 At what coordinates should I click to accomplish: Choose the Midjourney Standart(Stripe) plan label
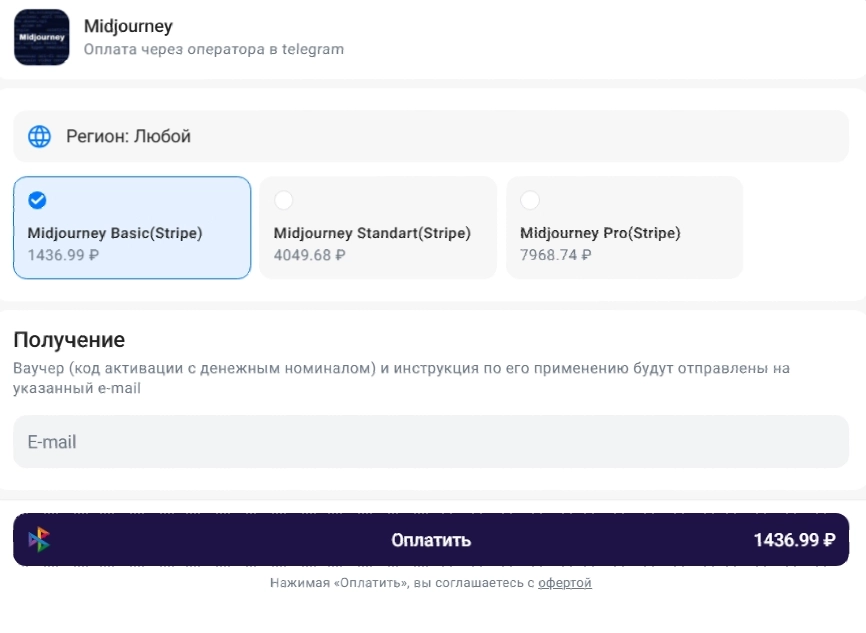(372, 233)
